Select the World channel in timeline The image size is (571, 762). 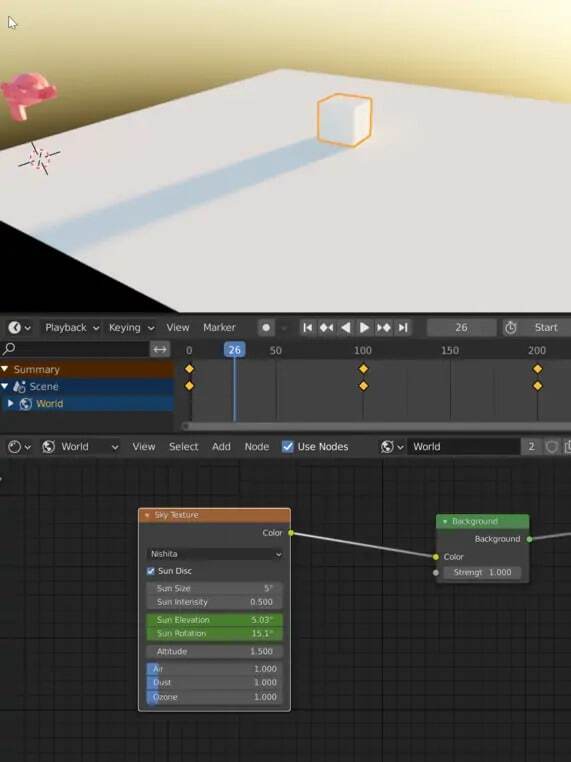(49, 403)
